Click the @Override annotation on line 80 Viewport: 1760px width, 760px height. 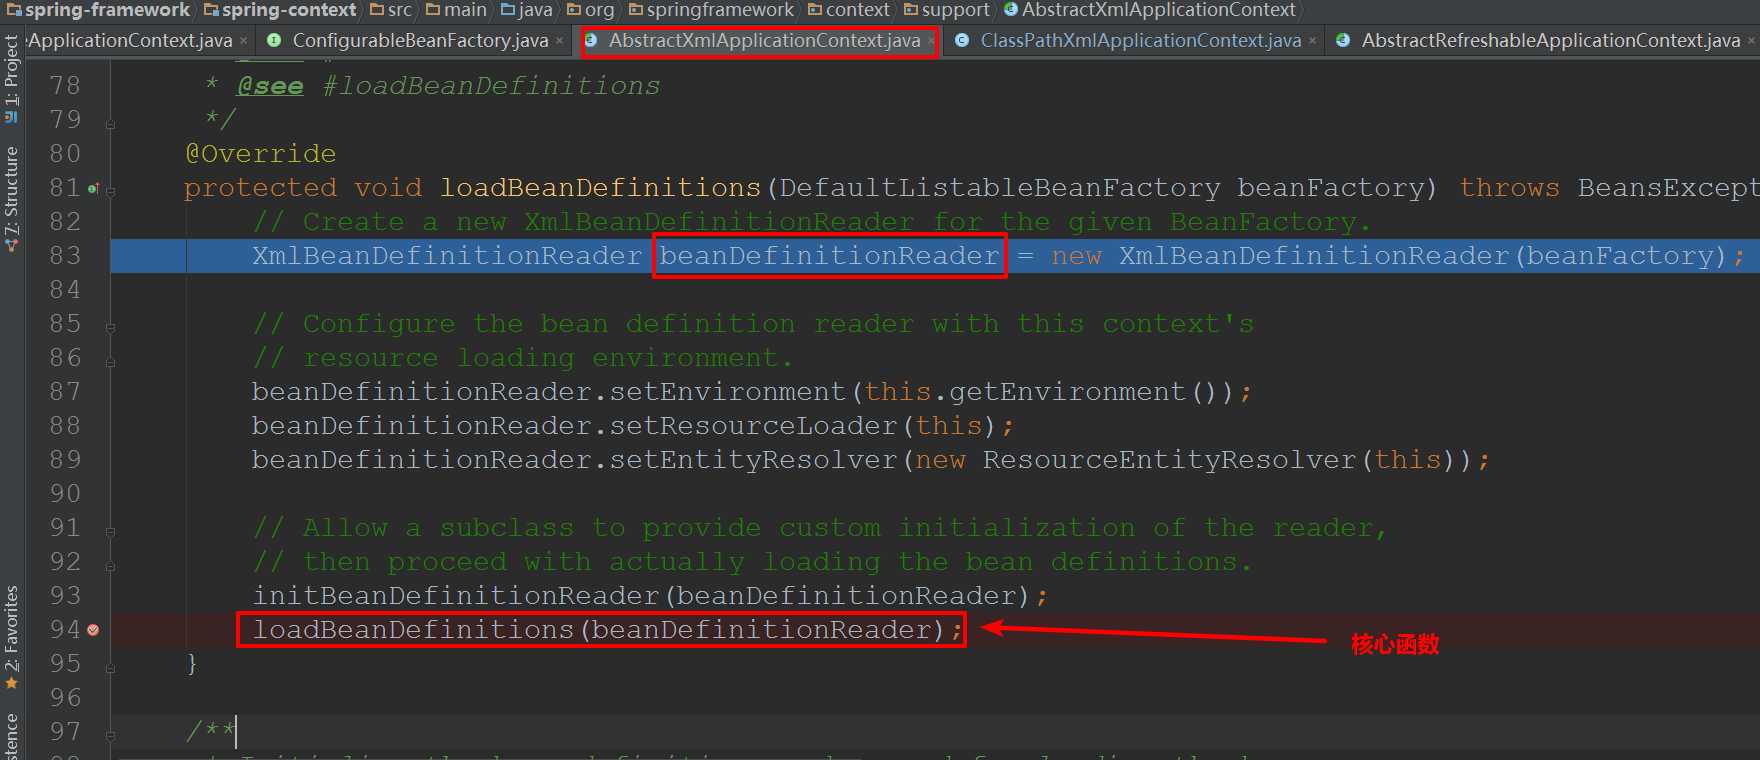tap(261, 154)
